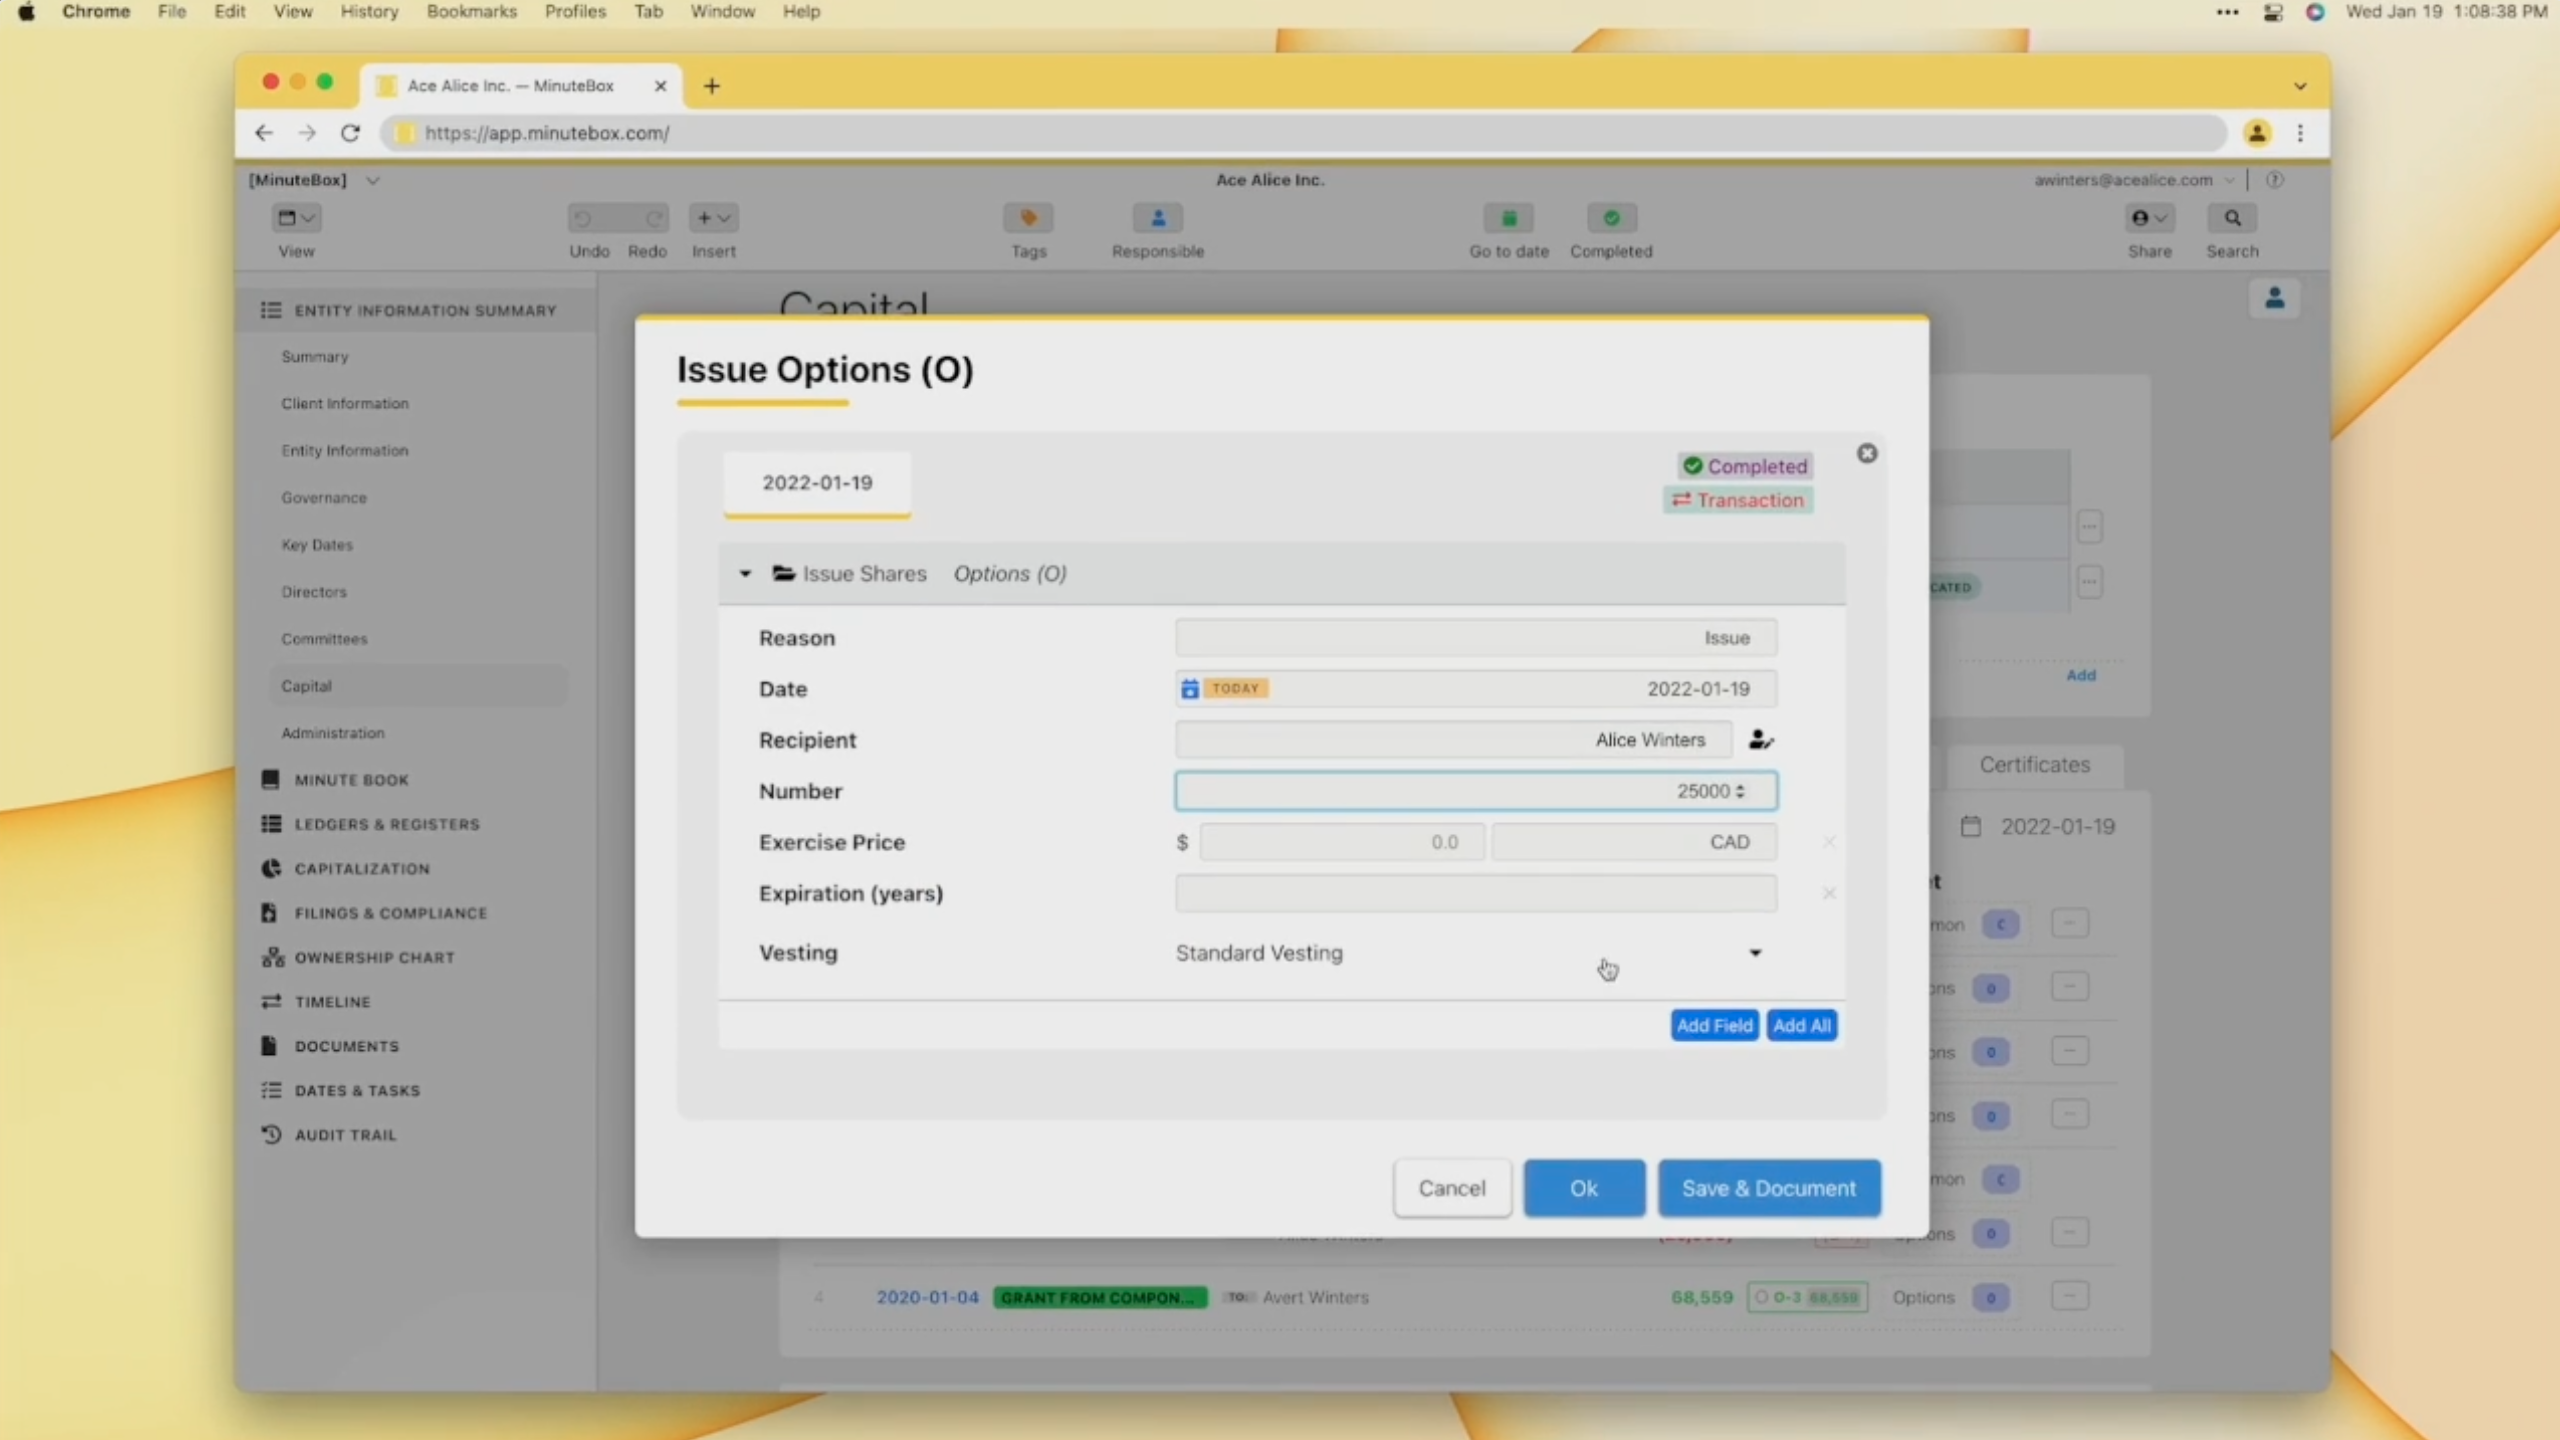This screenshot has width=2560, height=1440.
Task: Open the Responsible toolbar icon
Action: [x=1158, y=218]
